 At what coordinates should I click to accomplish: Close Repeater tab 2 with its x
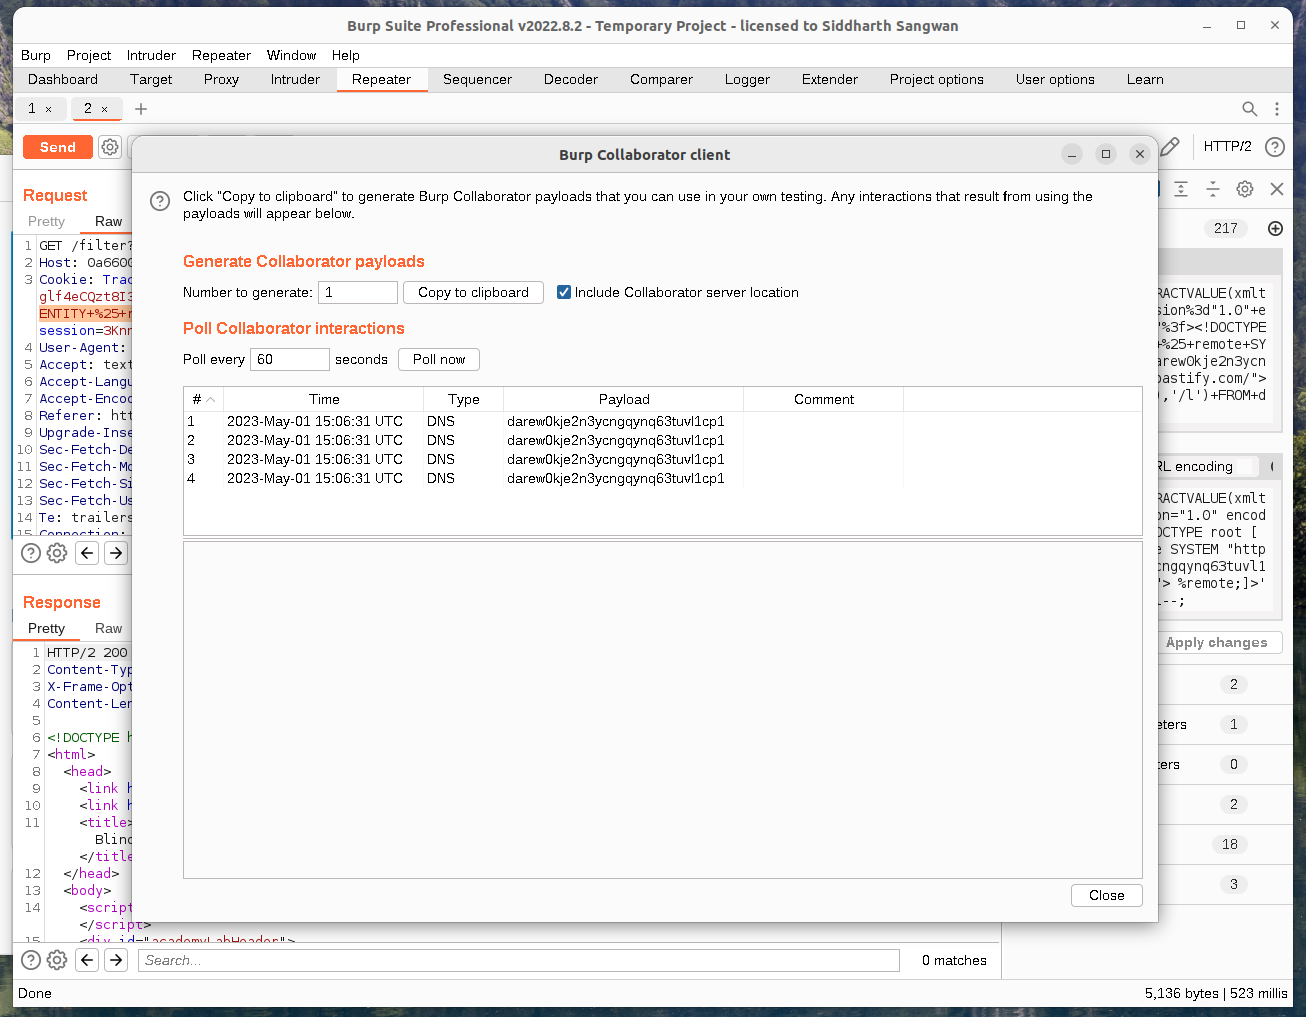point(104,109)
